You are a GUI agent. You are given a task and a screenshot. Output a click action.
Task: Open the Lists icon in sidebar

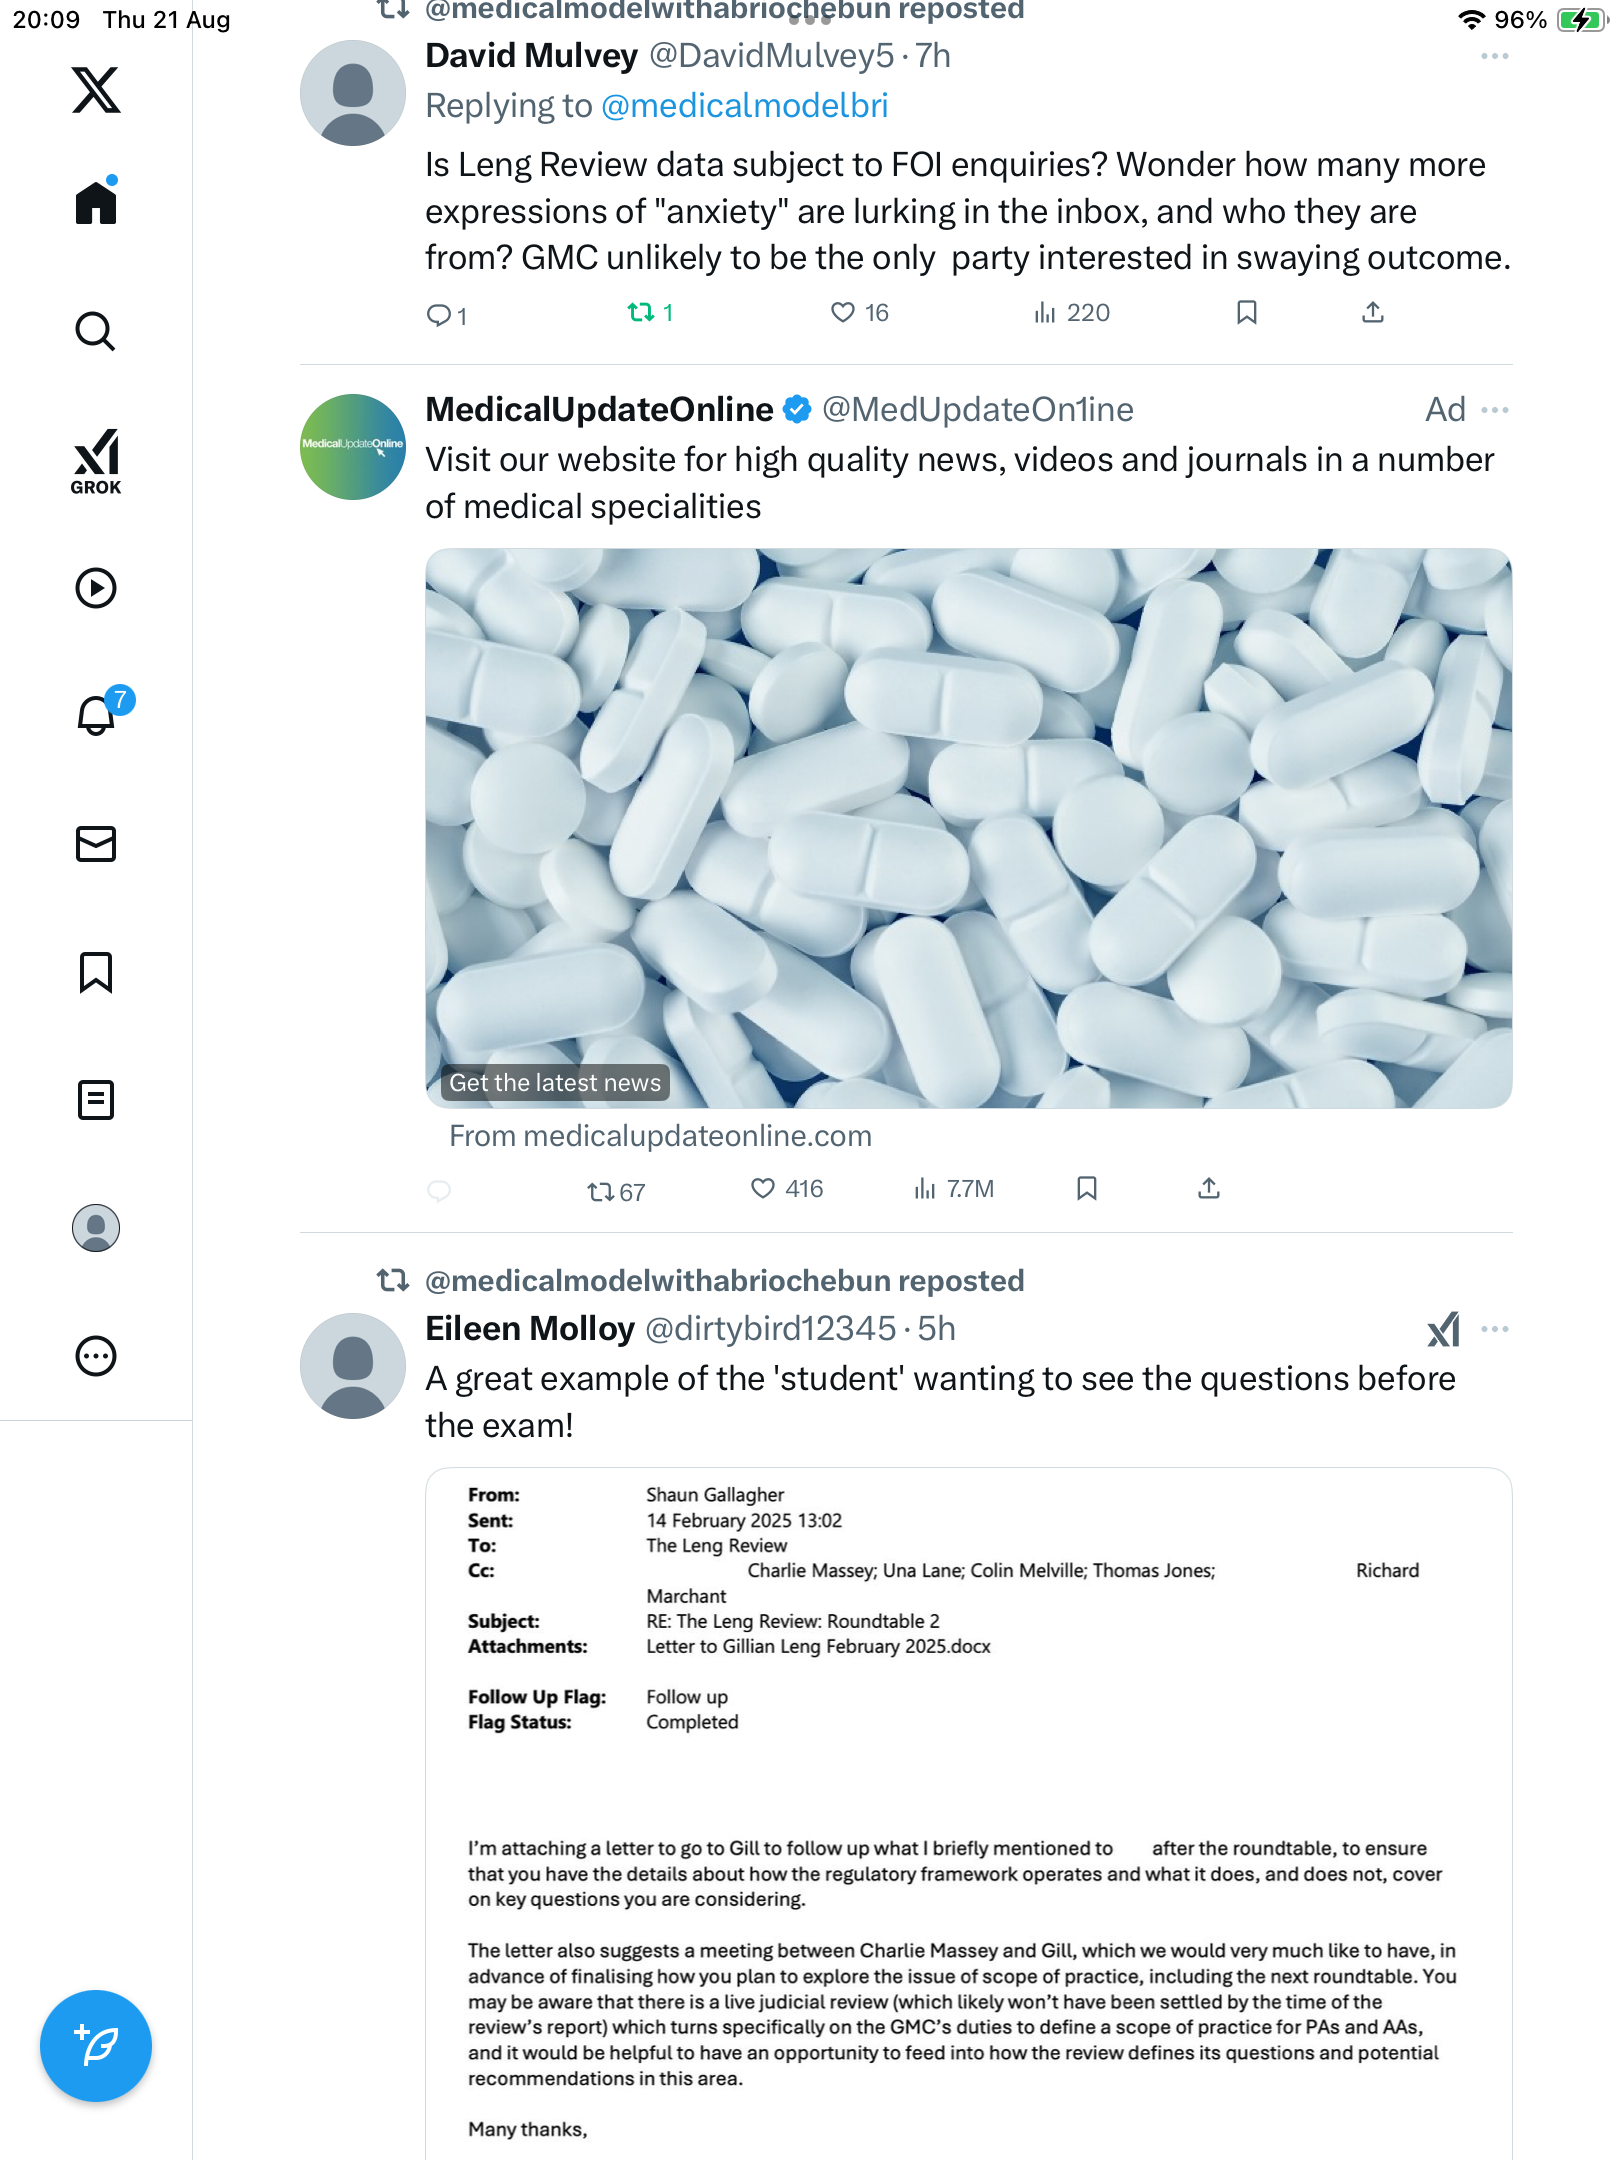click(x=96, y=1100)
